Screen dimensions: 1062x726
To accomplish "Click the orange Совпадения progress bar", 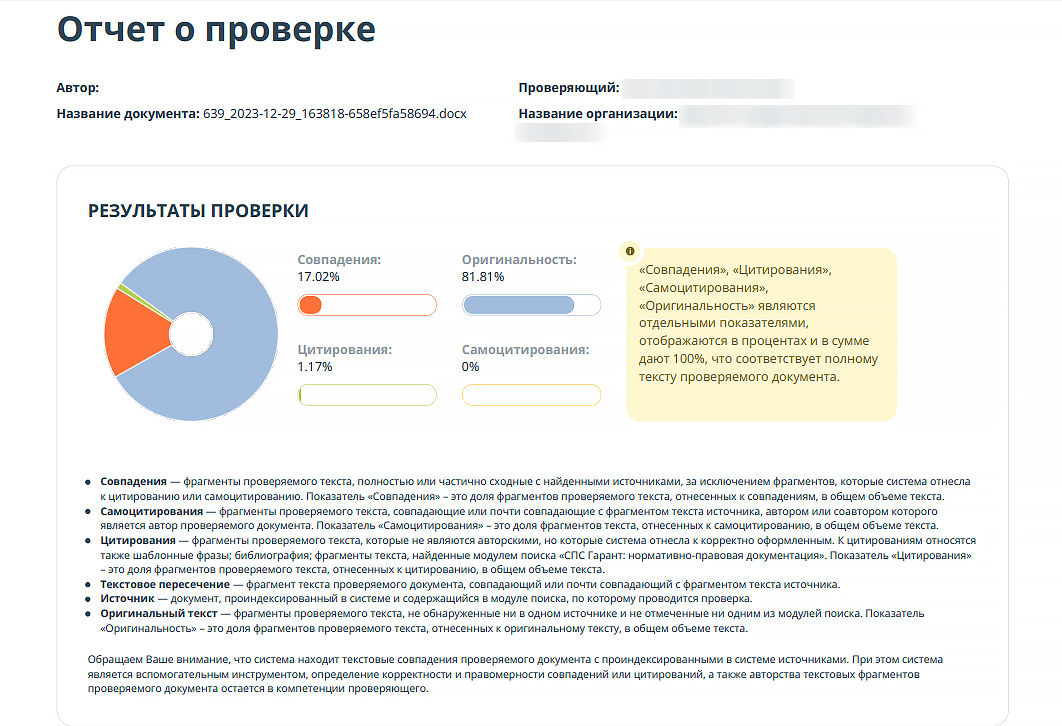I will (x=367, y=305).
